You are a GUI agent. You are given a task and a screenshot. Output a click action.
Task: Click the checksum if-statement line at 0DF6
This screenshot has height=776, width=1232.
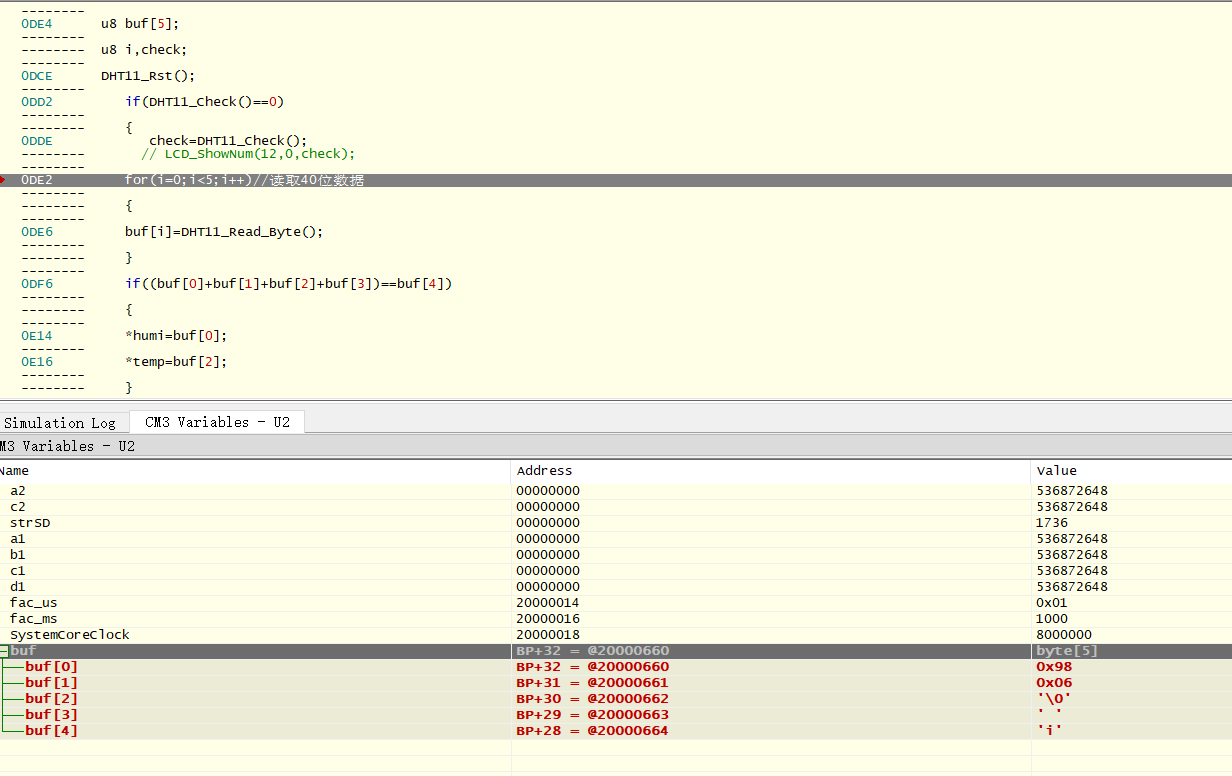click(x=289, y=284)
